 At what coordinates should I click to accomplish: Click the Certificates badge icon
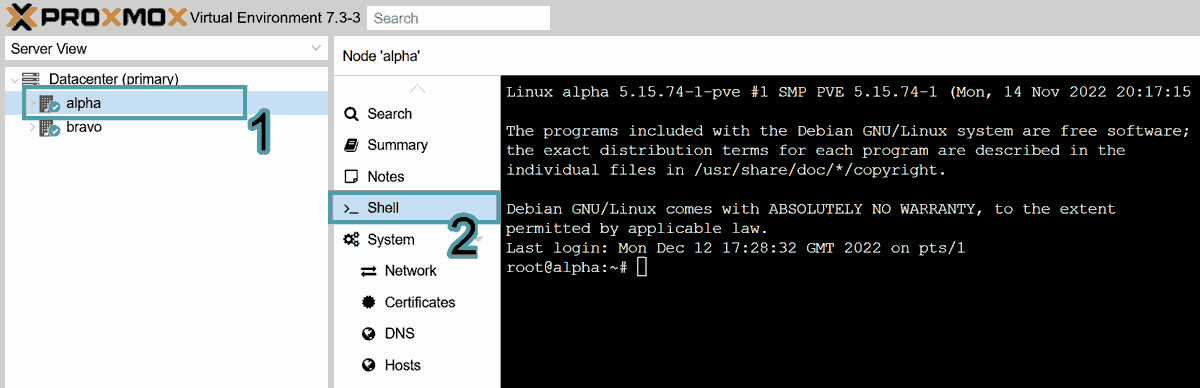point(368,302)
